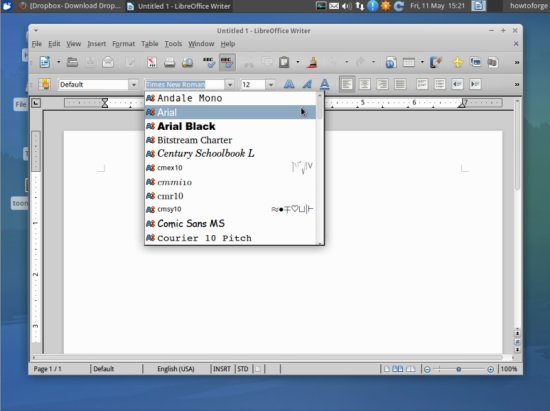The height and width of the screenshot is (411, 550).
Task: Click the Navigator star icon
Action: coord(457,62)
